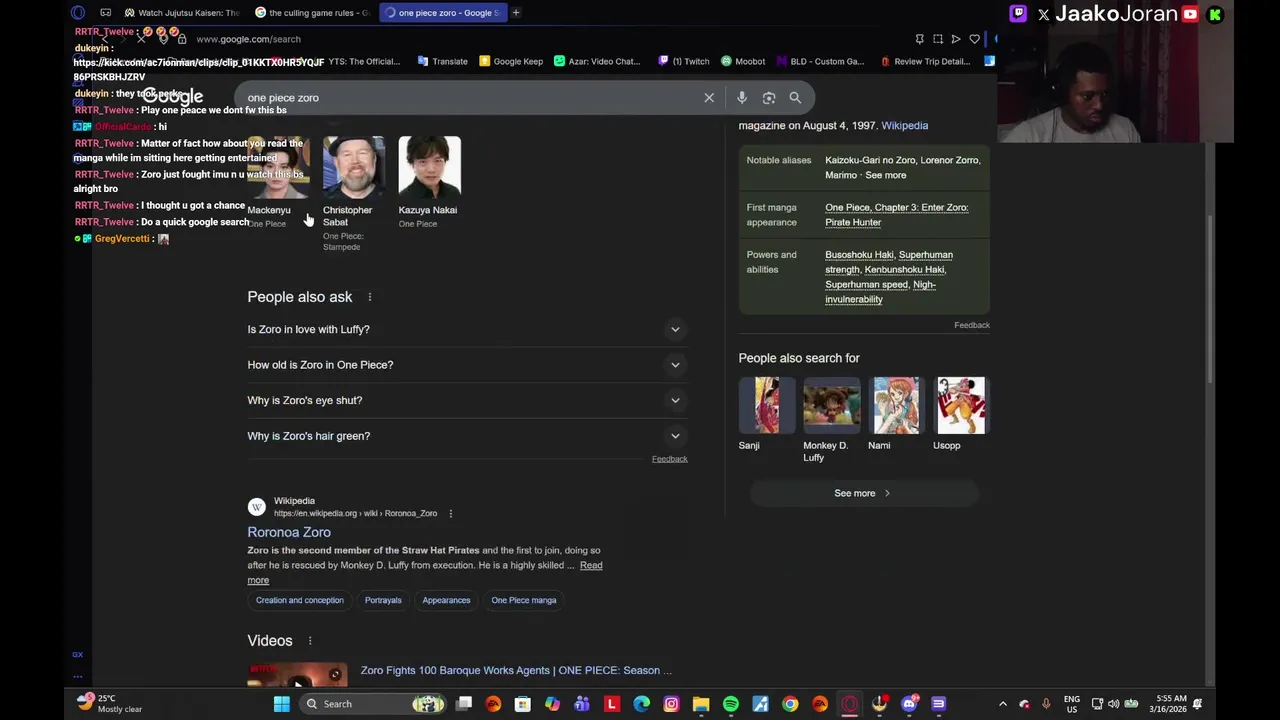Open Spotify from the taskbar
Screen dimensions: 1280x720
coord(731,704)
